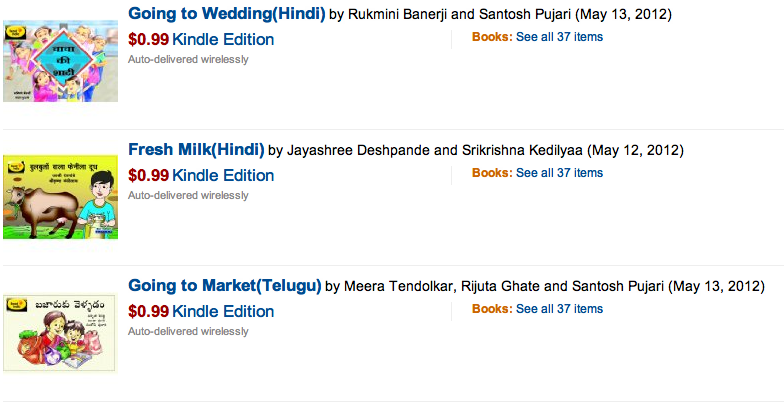See all 37 items beside Going to Market
The image size is (784, 403).
click(x=559, y=309)
